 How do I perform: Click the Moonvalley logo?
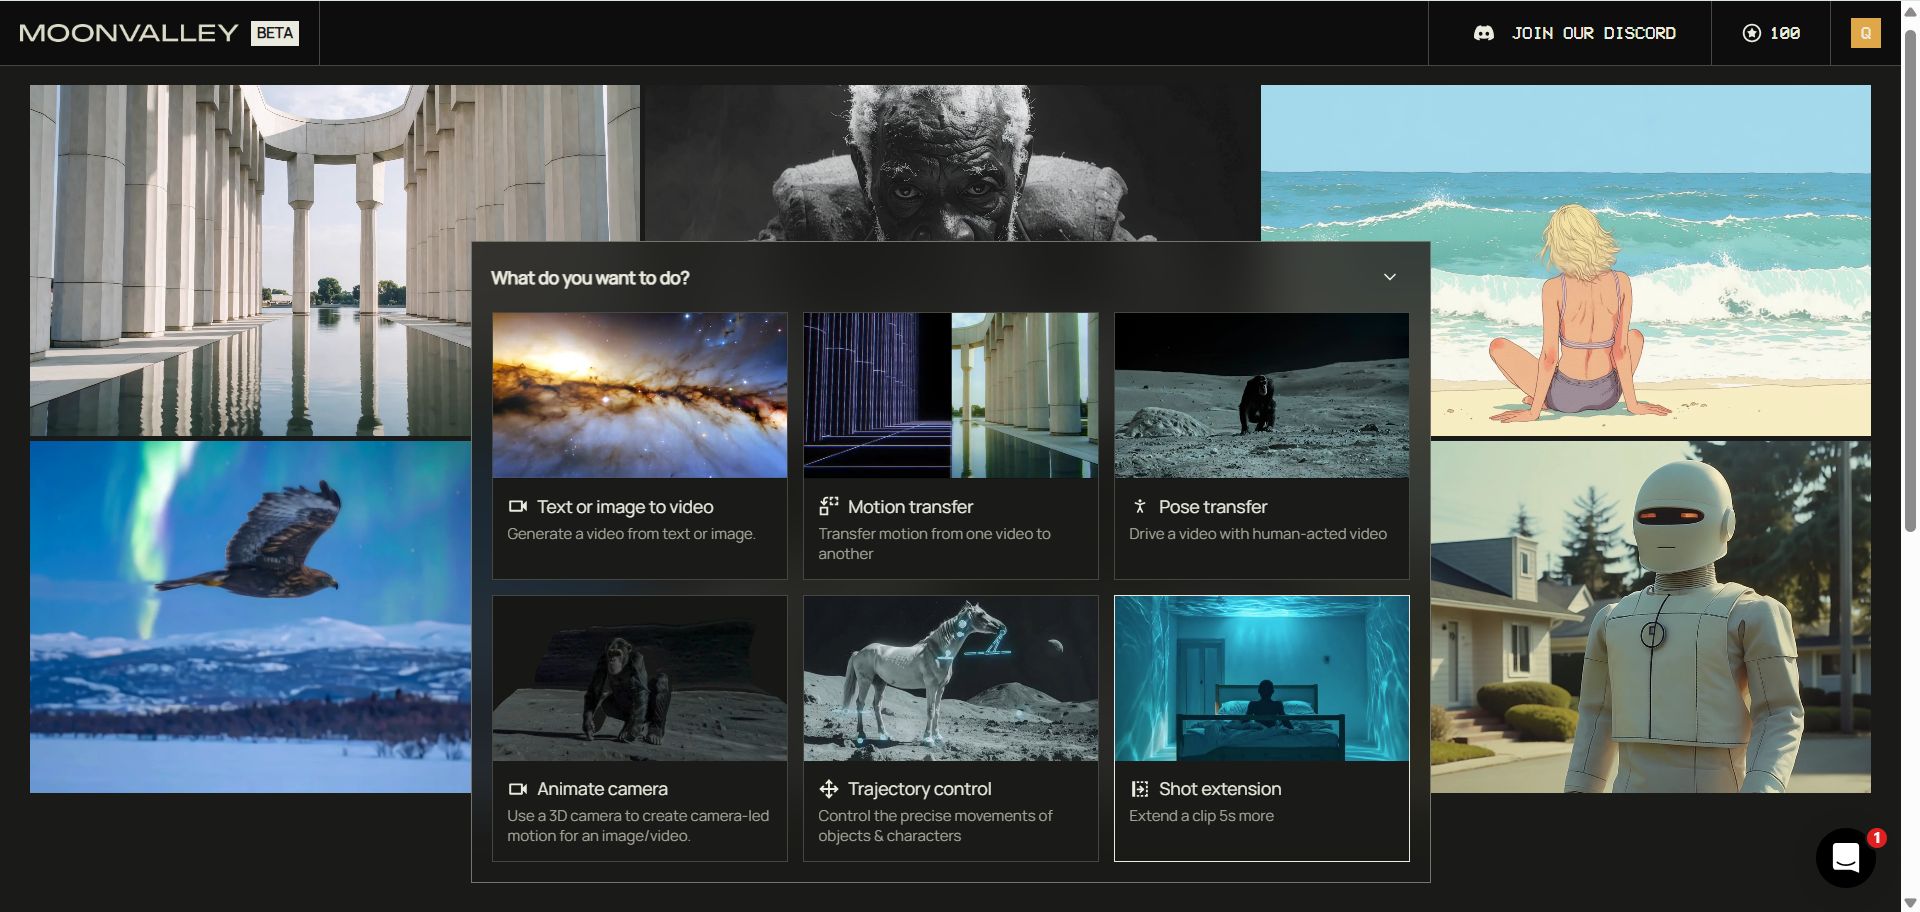click(x=128, y=33)
